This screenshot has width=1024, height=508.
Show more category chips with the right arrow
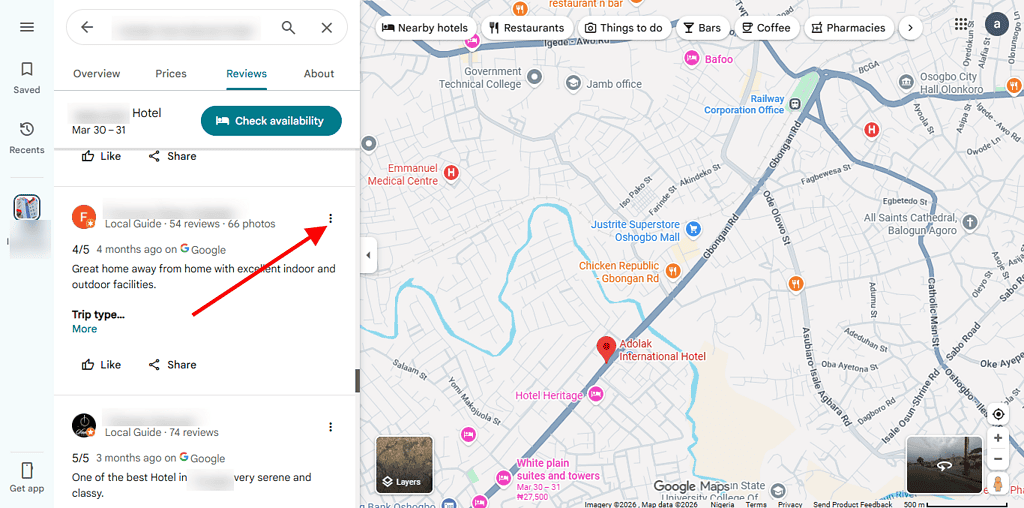click(910, 27)
